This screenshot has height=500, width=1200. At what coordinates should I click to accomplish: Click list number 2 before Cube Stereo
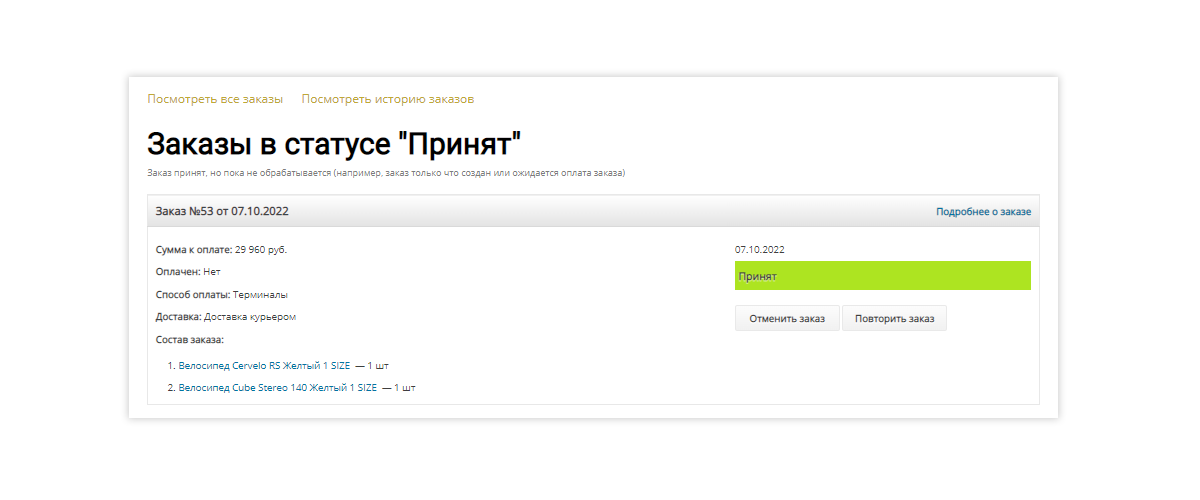[x=171, y=387]
